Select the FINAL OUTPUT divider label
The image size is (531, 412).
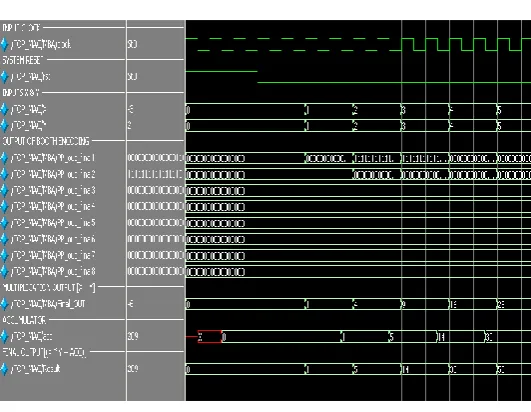click(x=44, y=353)
